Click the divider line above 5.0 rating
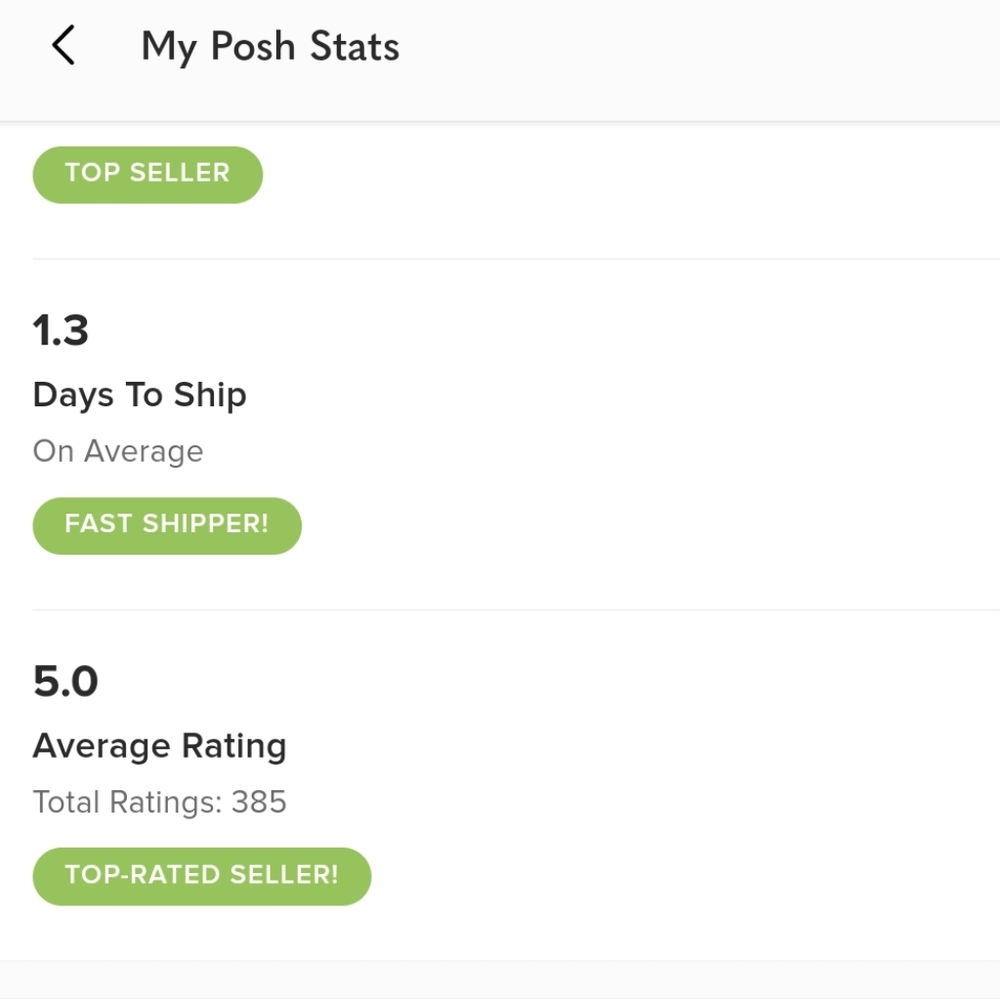 coord(500,610)
